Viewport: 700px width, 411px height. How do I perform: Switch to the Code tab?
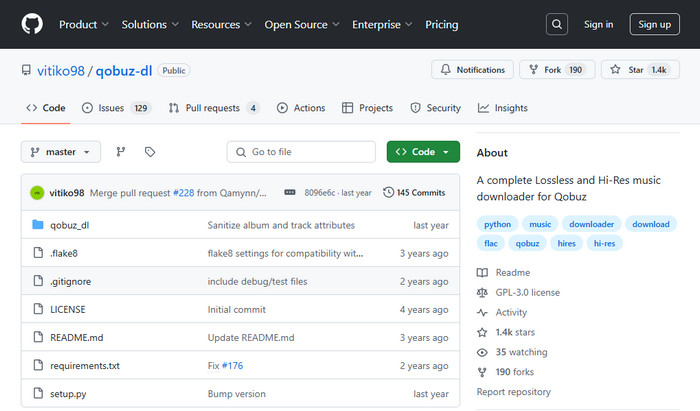pyautogui.click(x=46, y=108)
